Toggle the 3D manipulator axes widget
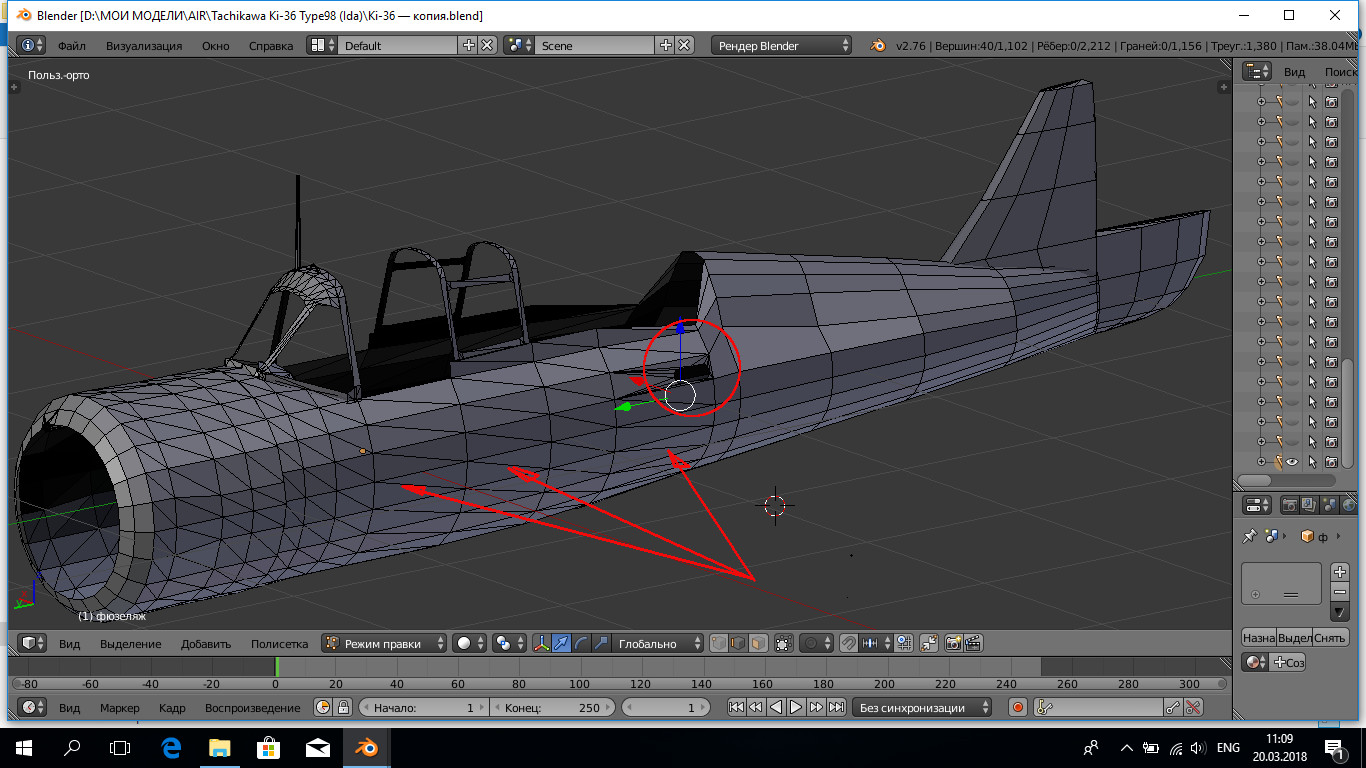This screenshot has width=1366, height=768. tap(542, 644)
